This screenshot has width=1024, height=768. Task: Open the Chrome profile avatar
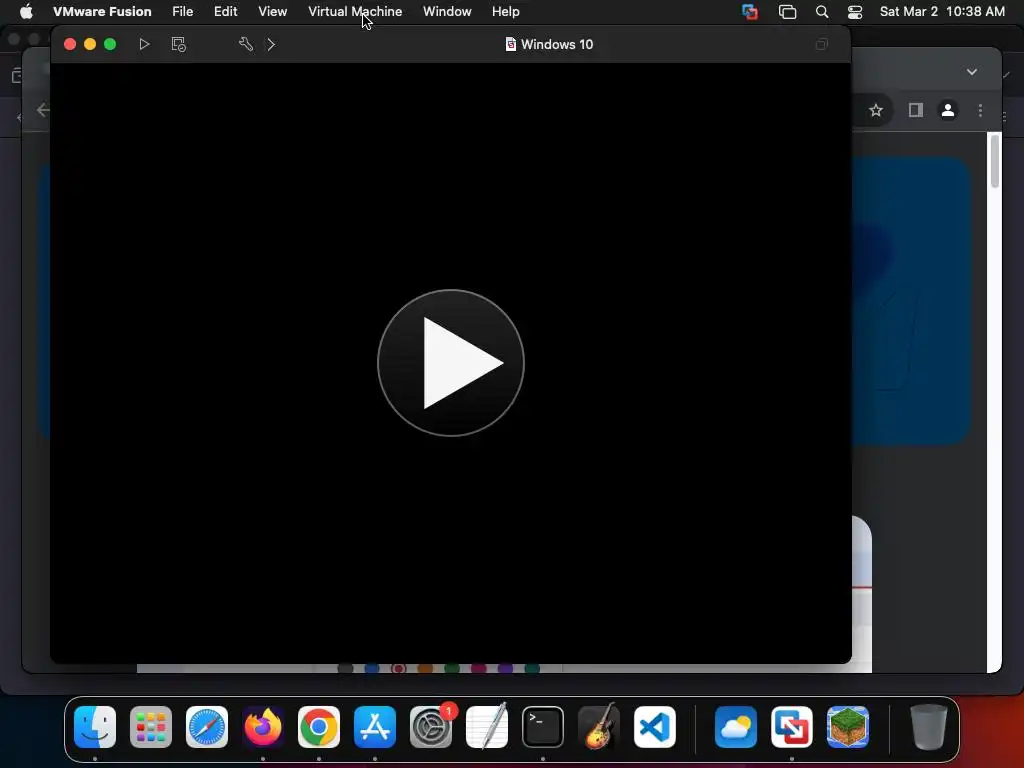pos(948,110)
